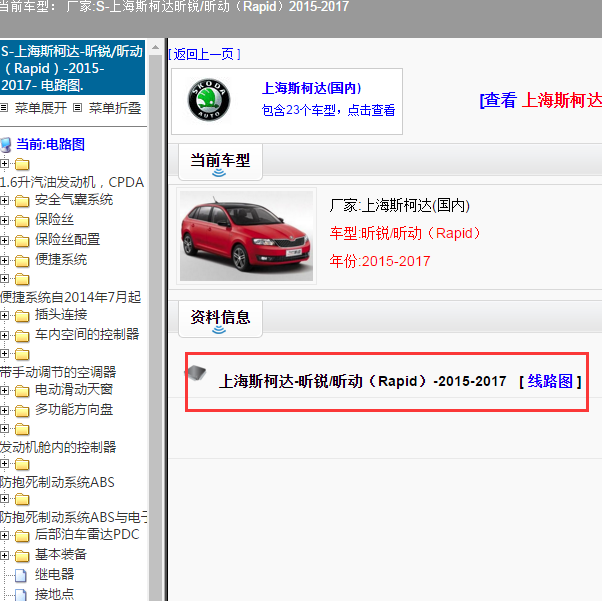Viewport: 602px width, 601px height.
Task: Open folder icon for 保险丝
Action: [22, 220]
